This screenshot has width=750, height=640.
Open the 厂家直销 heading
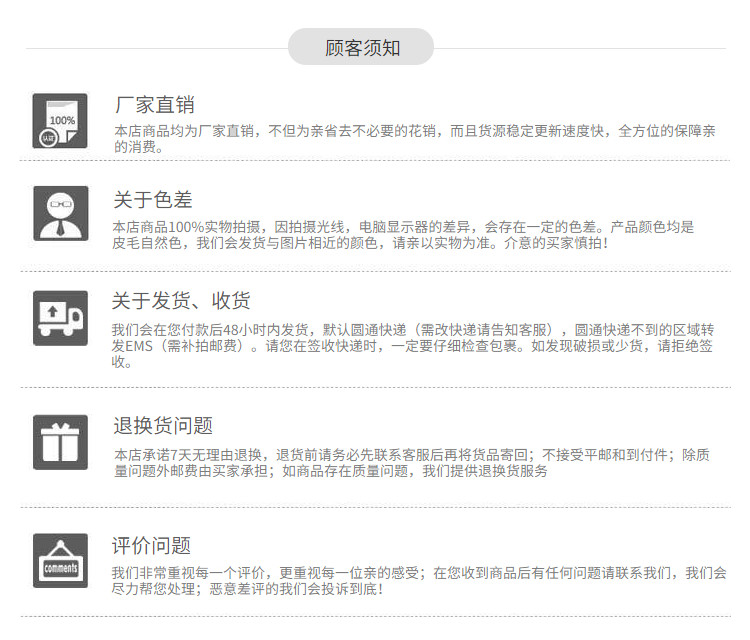[153, 105]
